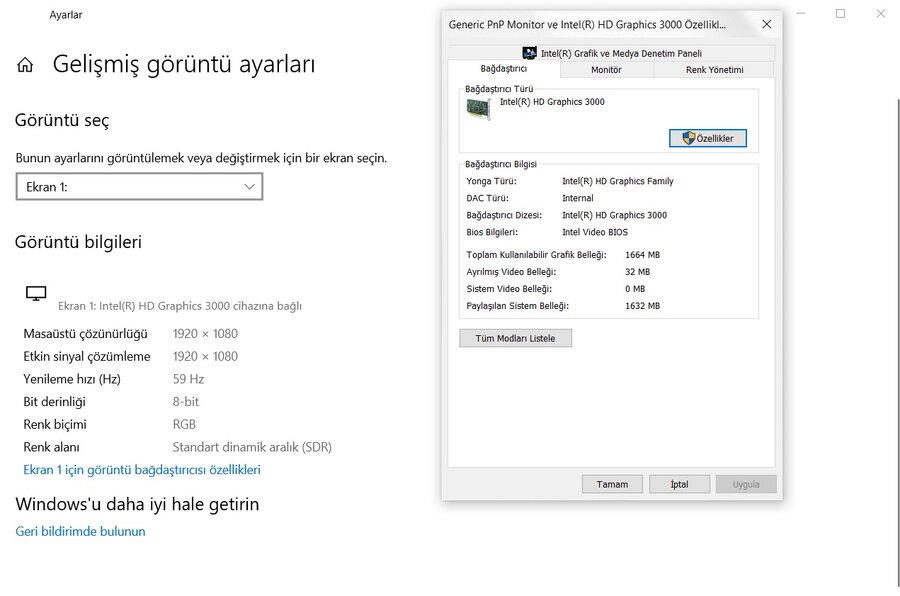Click the RGB color format value

184,424
